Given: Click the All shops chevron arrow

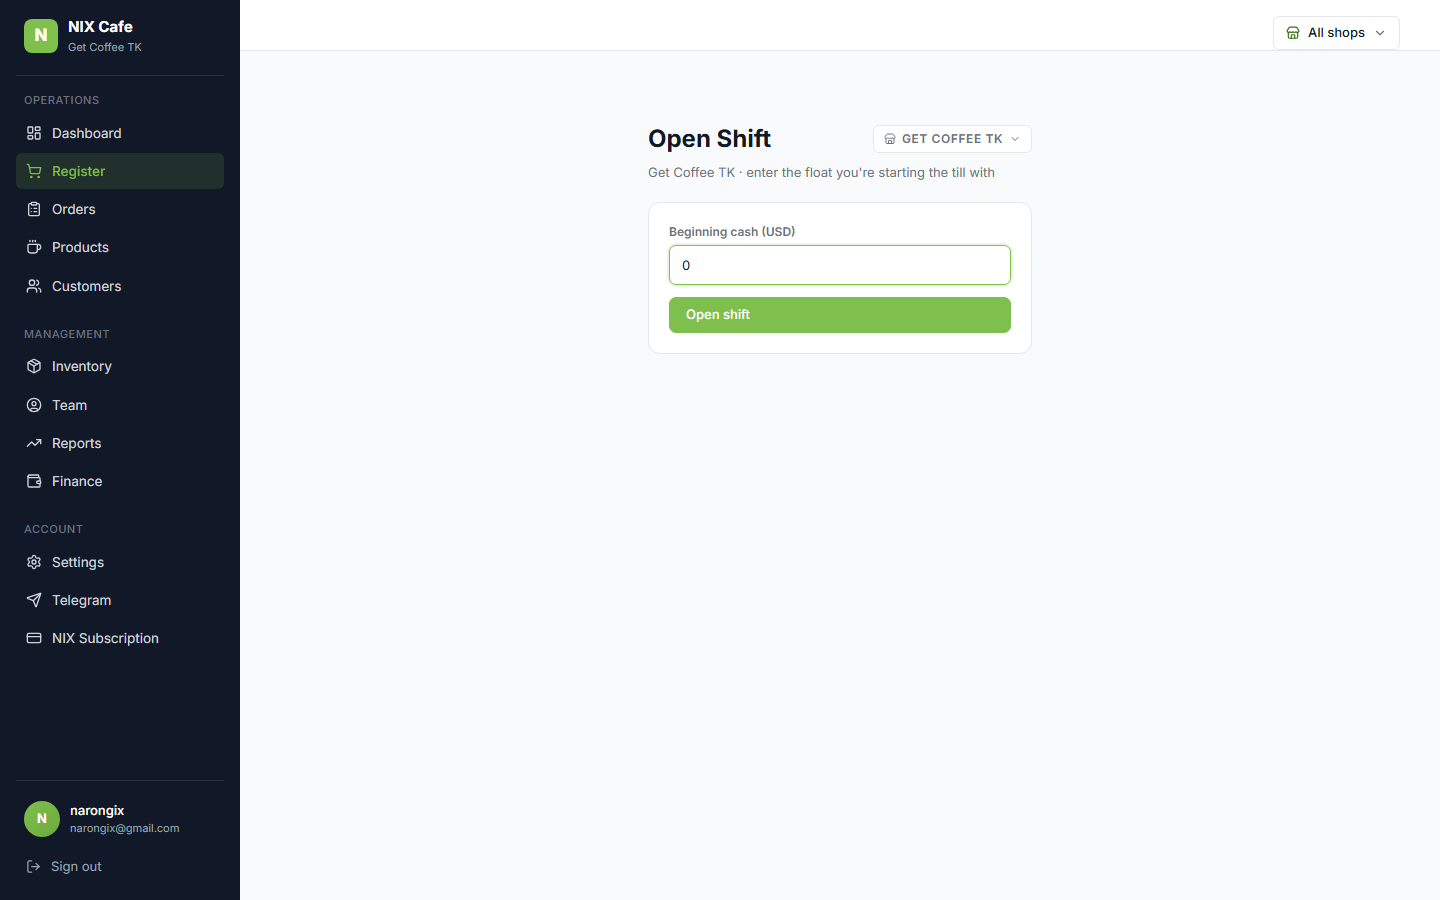Looking at the screenshot, I should [x=1380, y=33].
